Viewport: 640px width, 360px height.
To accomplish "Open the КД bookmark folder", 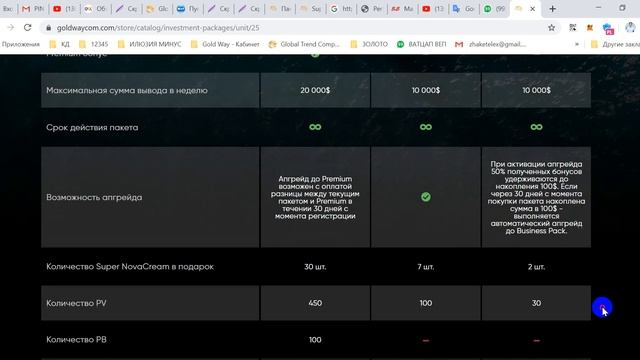I will pos(60,44).
